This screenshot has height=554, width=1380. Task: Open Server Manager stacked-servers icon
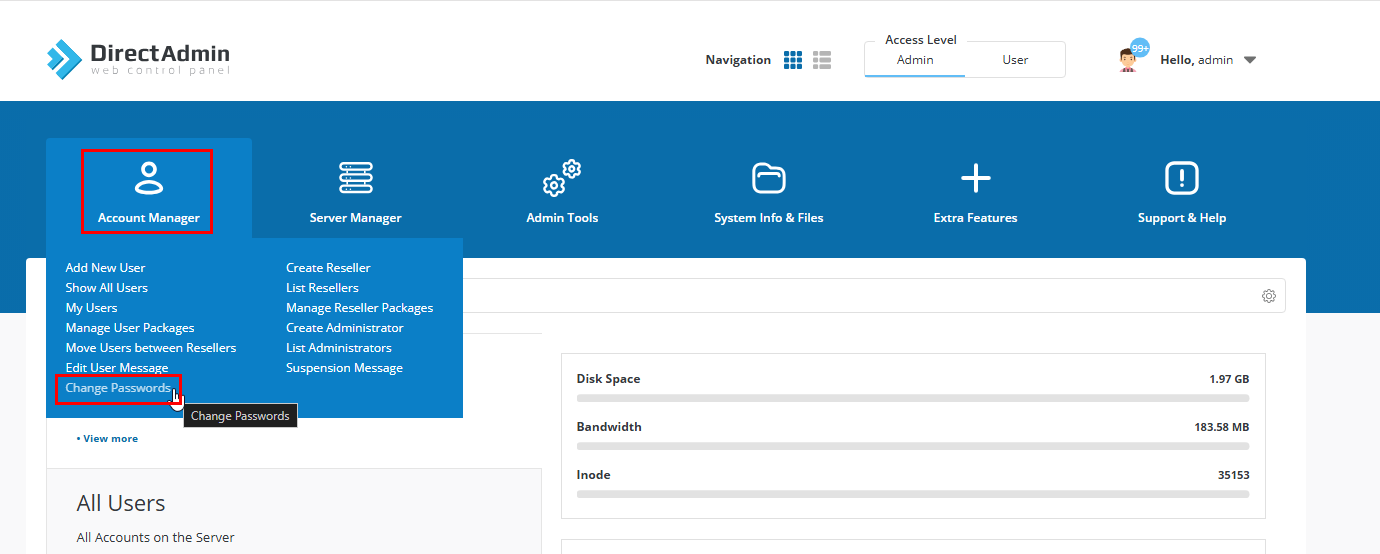click(x=355, y=178)
